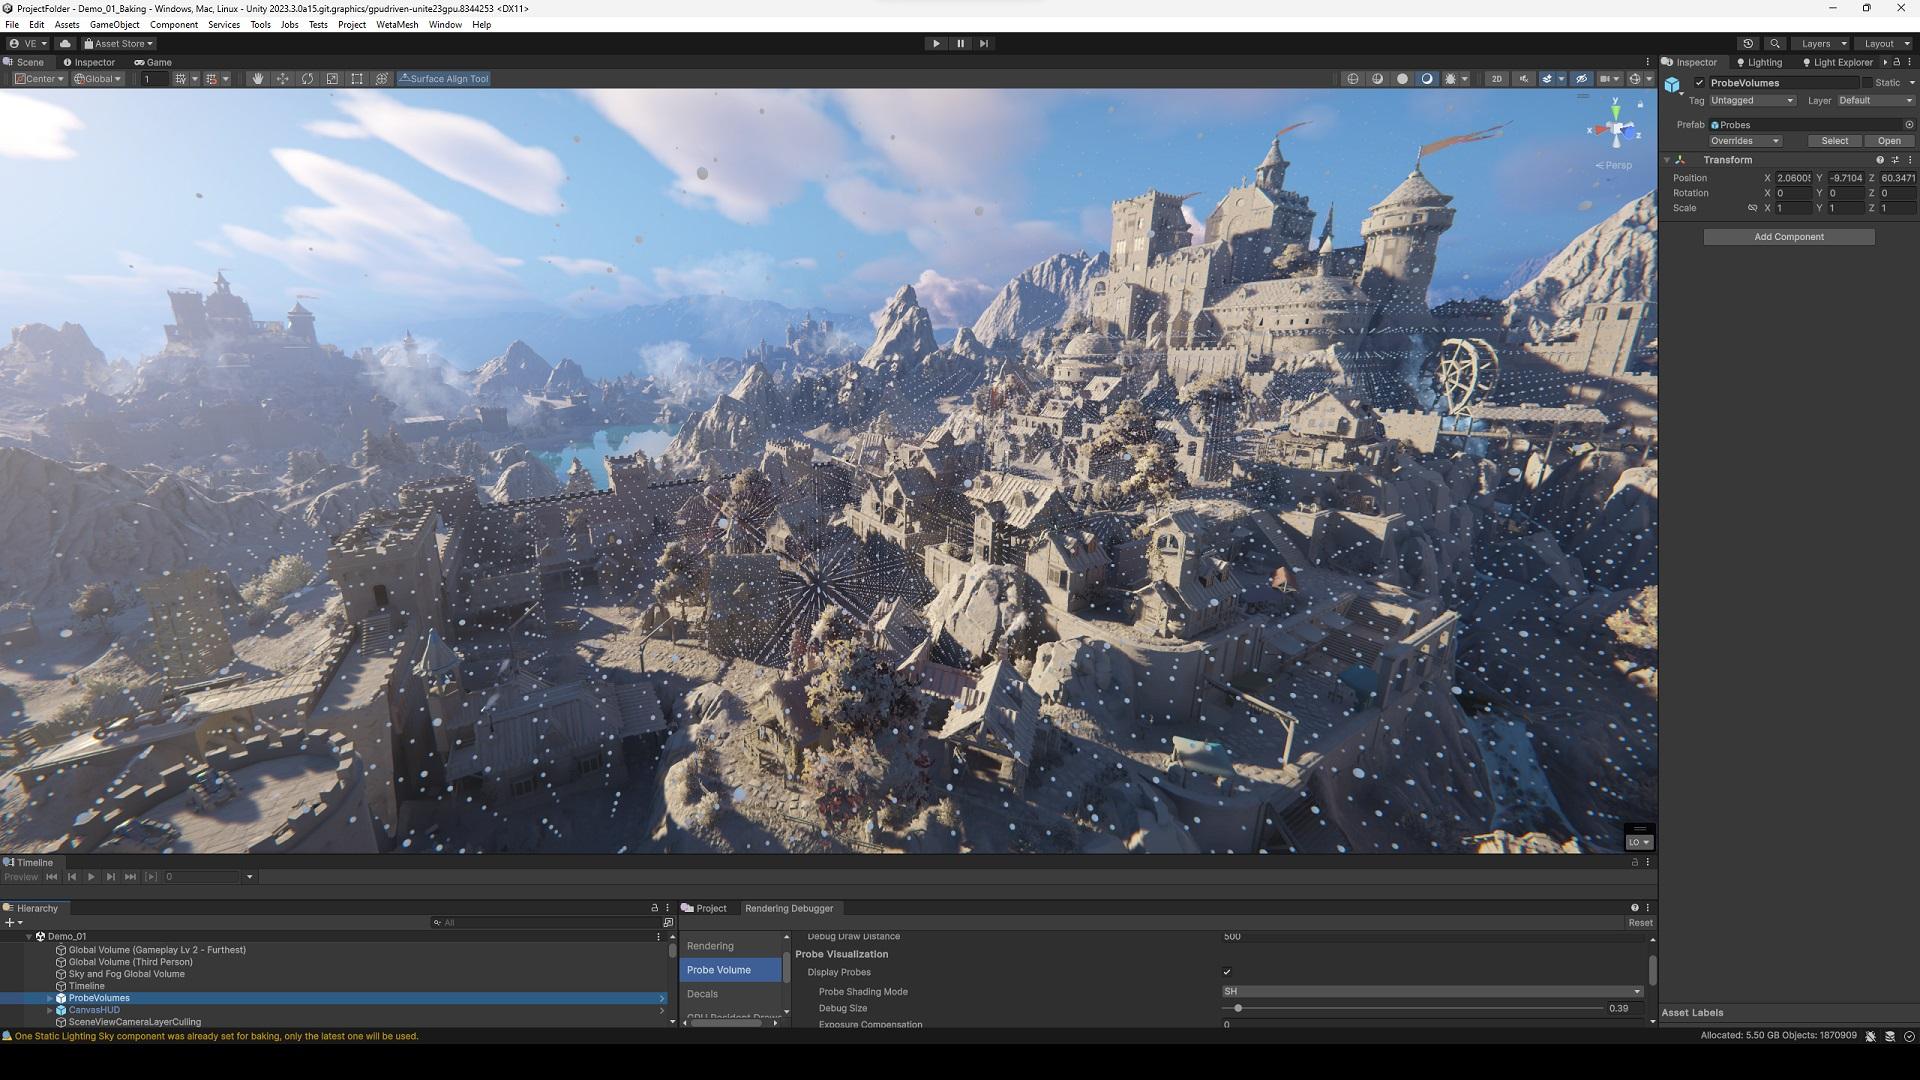Toggle hidden objects scene visibility icon
Image resolution: width=1920 pixels, height=1080 pixels.
[x=1581, y=79]
